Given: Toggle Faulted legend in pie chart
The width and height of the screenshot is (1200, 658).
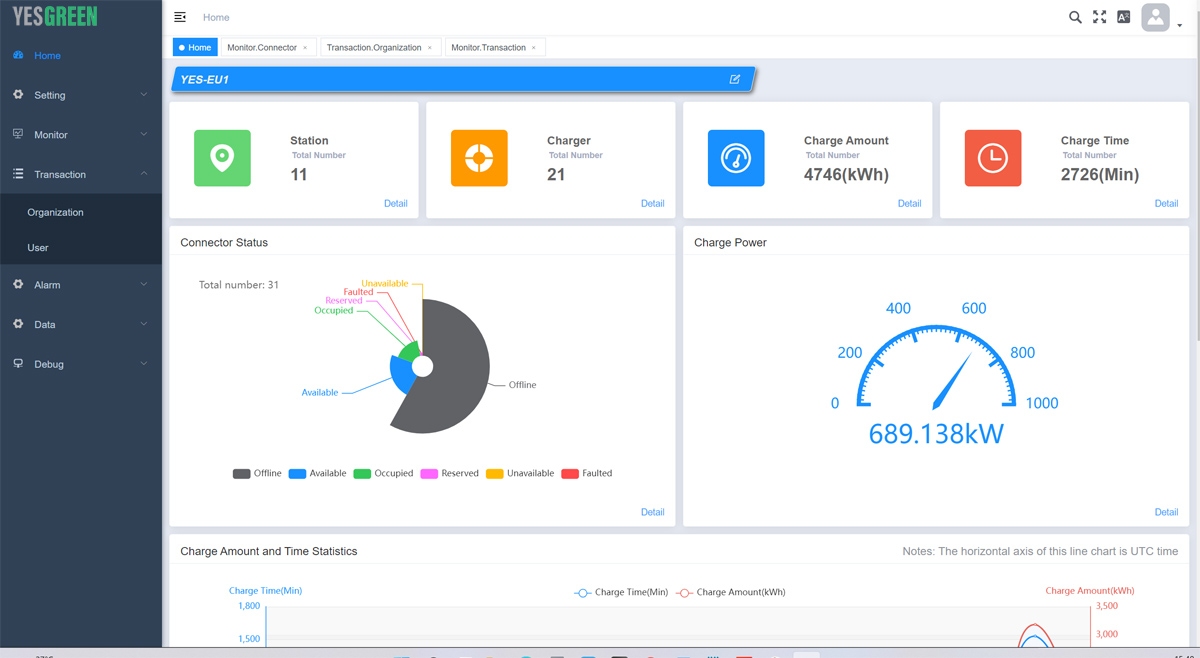Looking at the screenshot, I should pos(587,473).
